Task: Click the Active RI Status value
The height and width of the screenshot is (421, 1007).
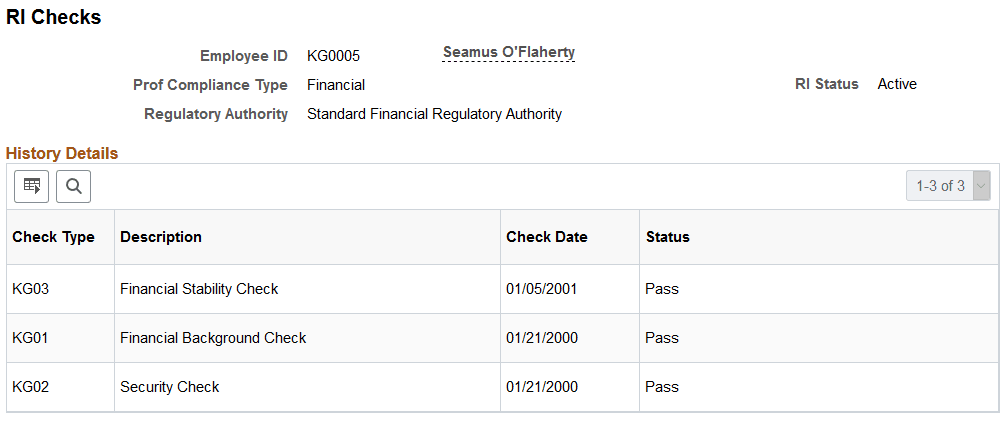Action: click(897, 84)
